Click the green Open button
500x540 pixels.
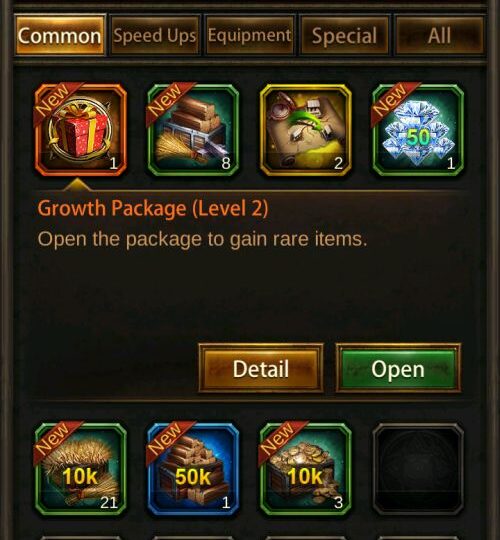[398, 368]
